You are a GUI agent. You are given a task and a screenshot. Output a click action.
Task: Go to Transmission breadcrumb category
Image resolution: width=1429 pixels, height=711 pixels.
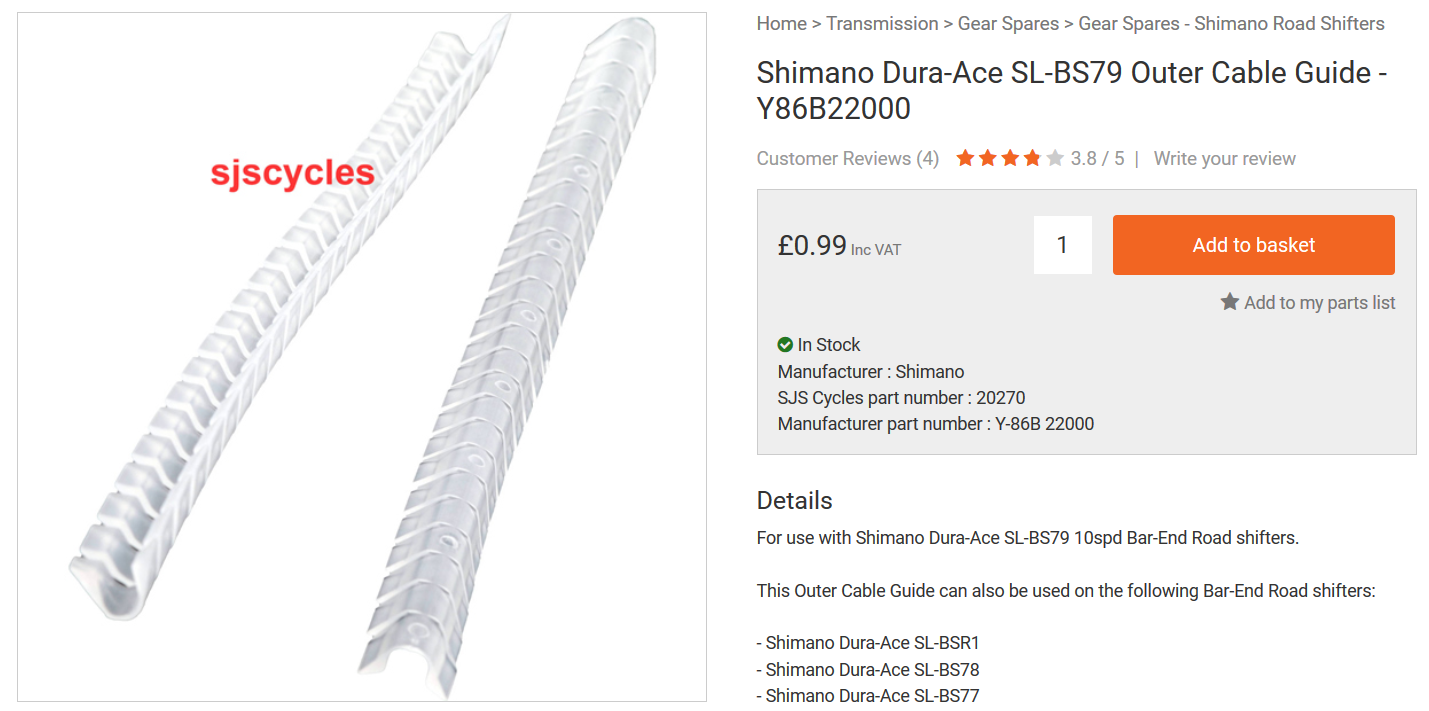tap(882, 23)
